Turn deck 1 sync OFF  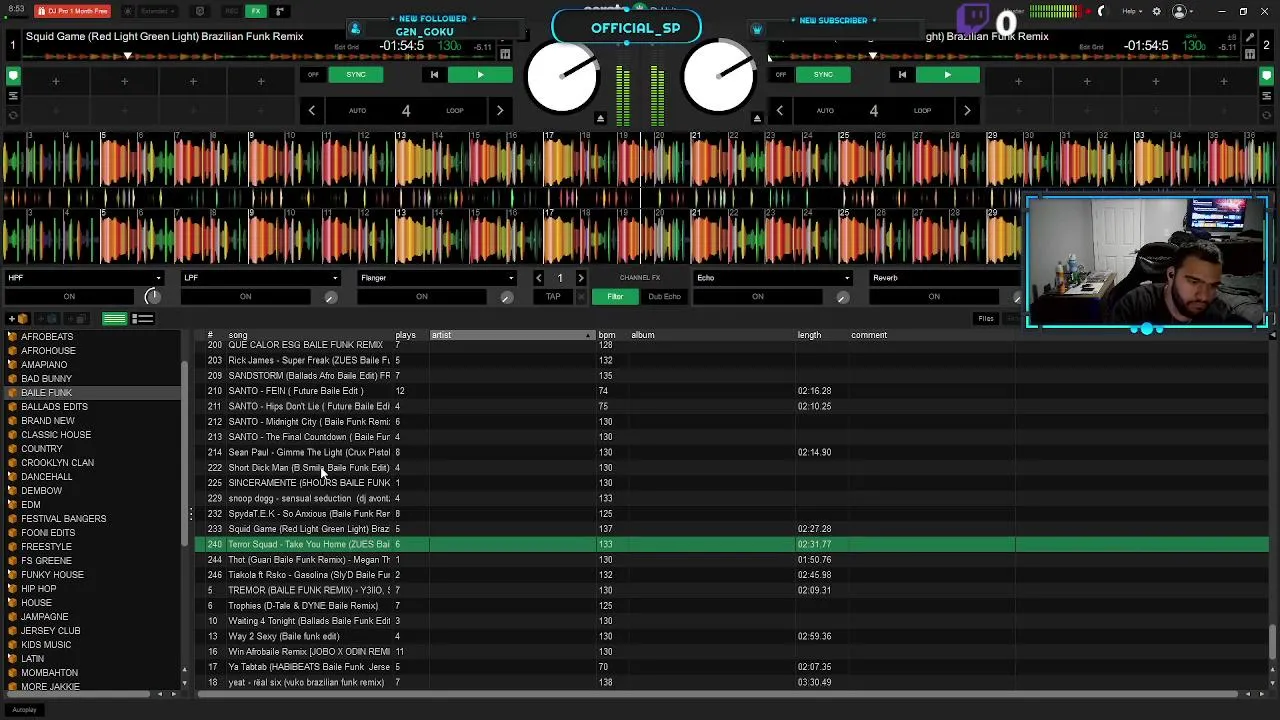pos(313,75)
